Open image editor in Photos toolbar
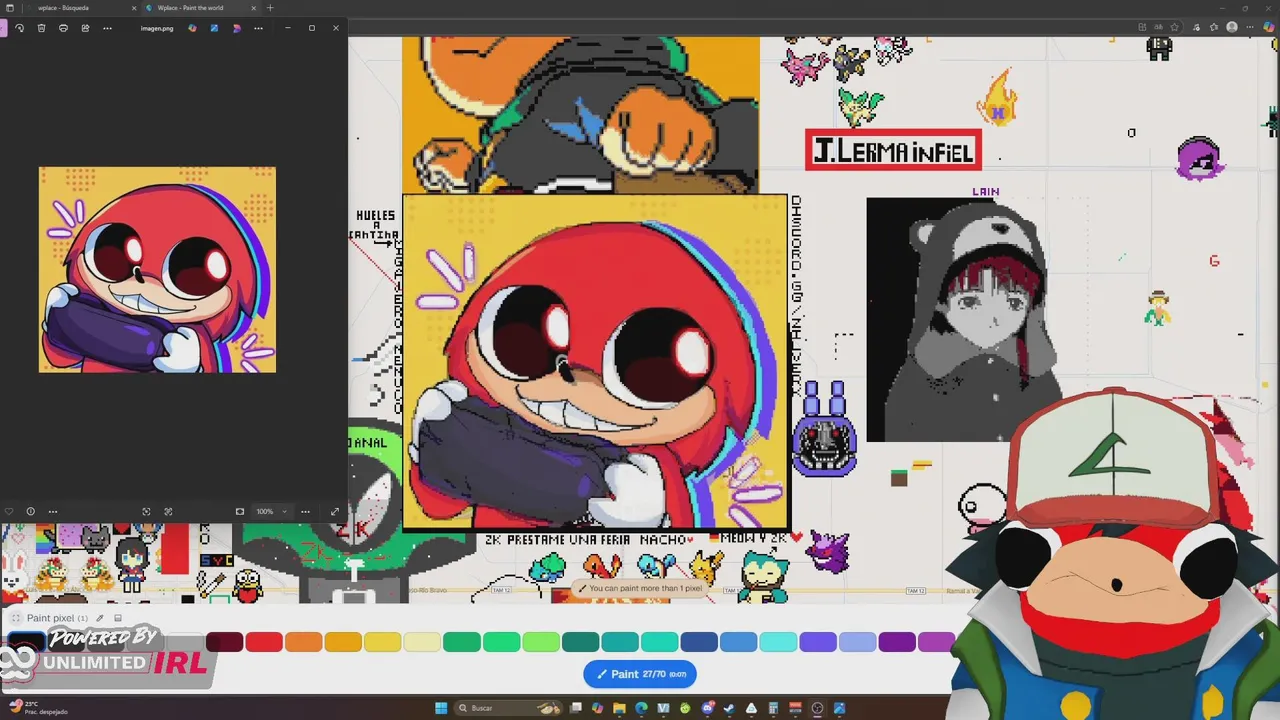This screenshot has width=1280, height=720. [x=214, y=28]
